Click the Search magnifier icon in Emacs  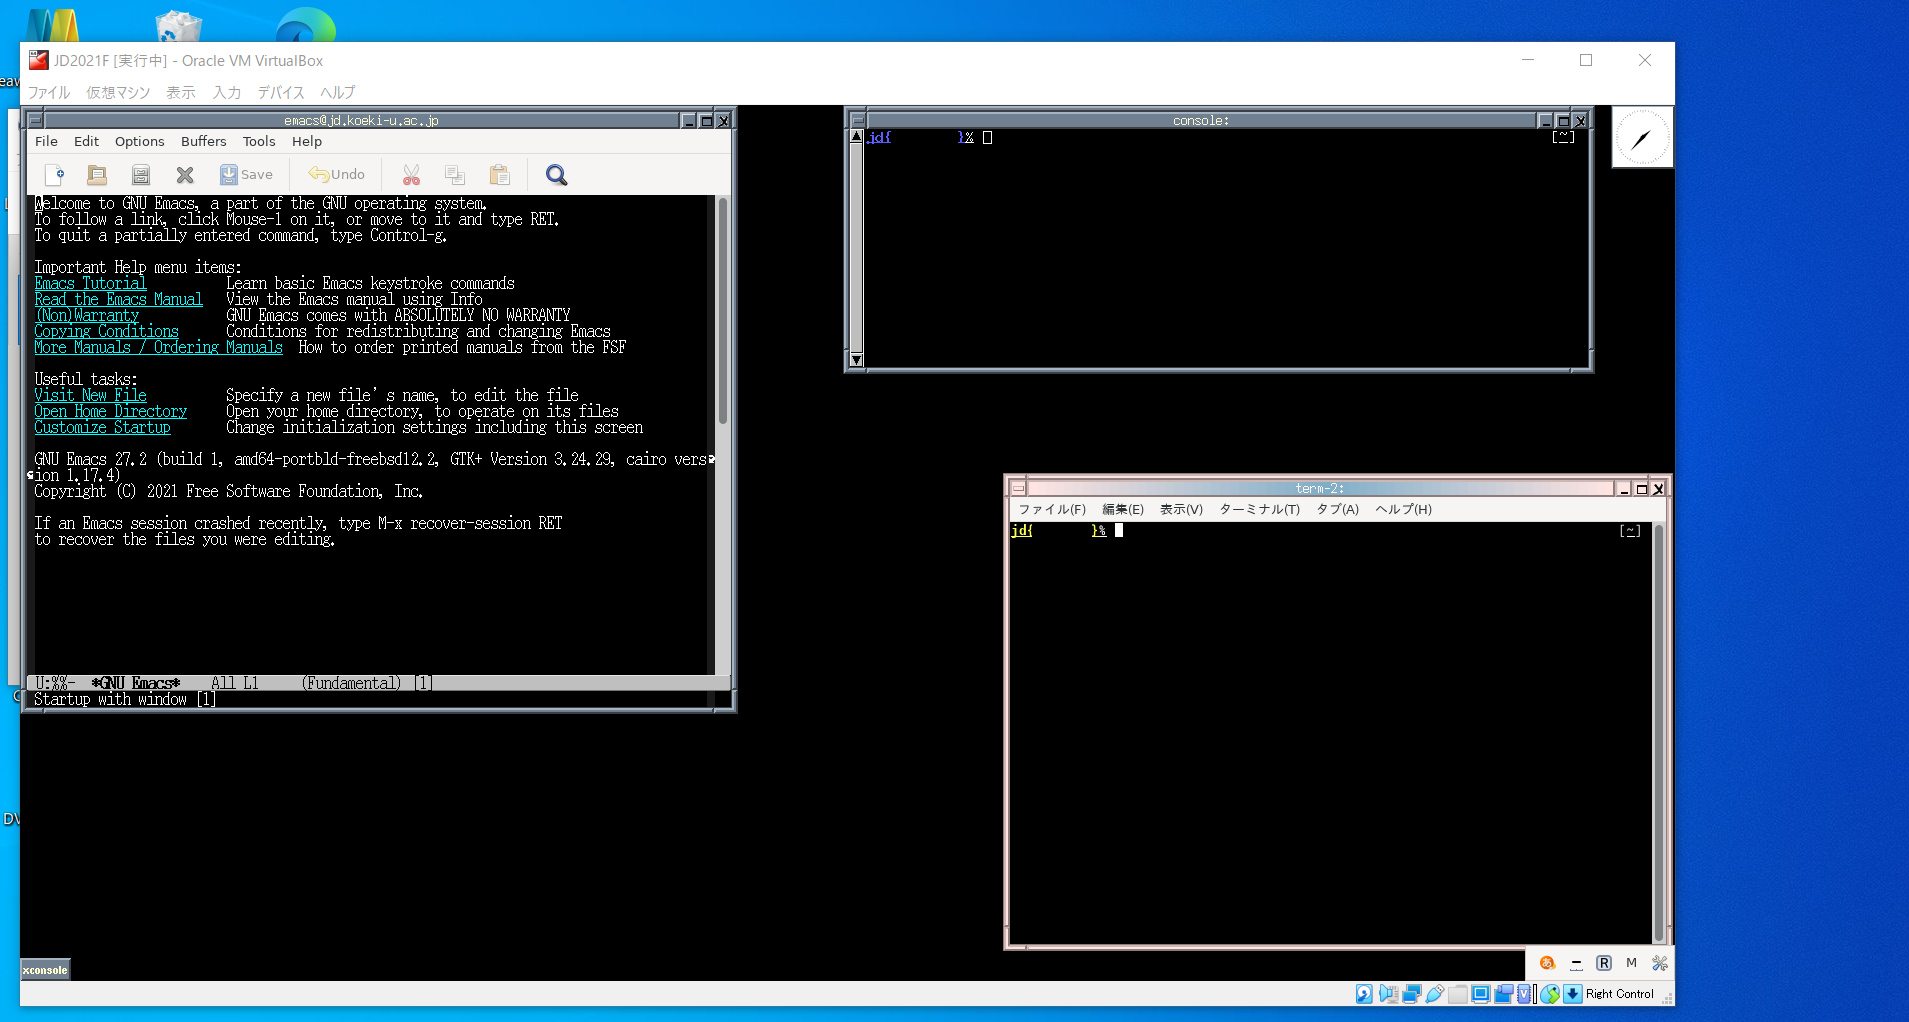coord(556,175)
